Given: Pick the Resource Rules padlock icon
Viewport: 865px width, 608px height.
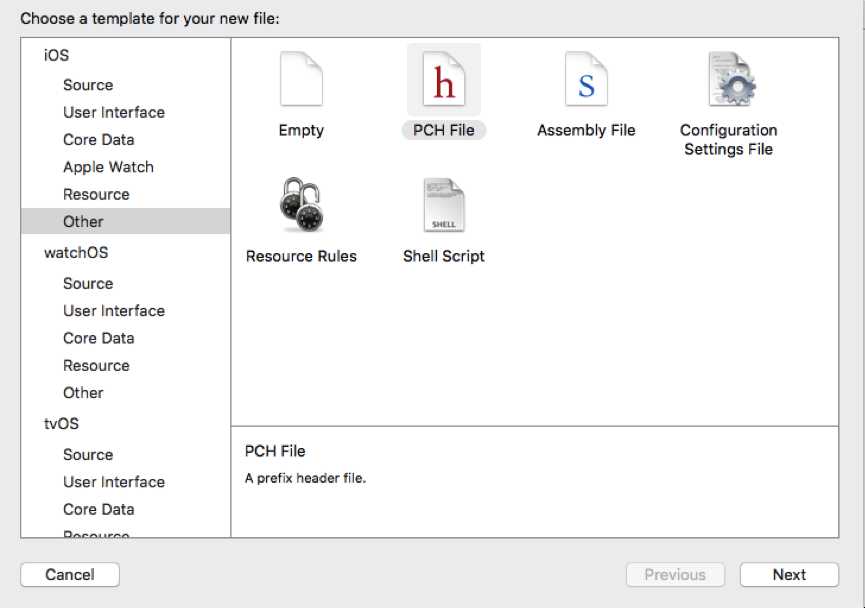Looking at the screenshot, I should [x=301, y=204].
